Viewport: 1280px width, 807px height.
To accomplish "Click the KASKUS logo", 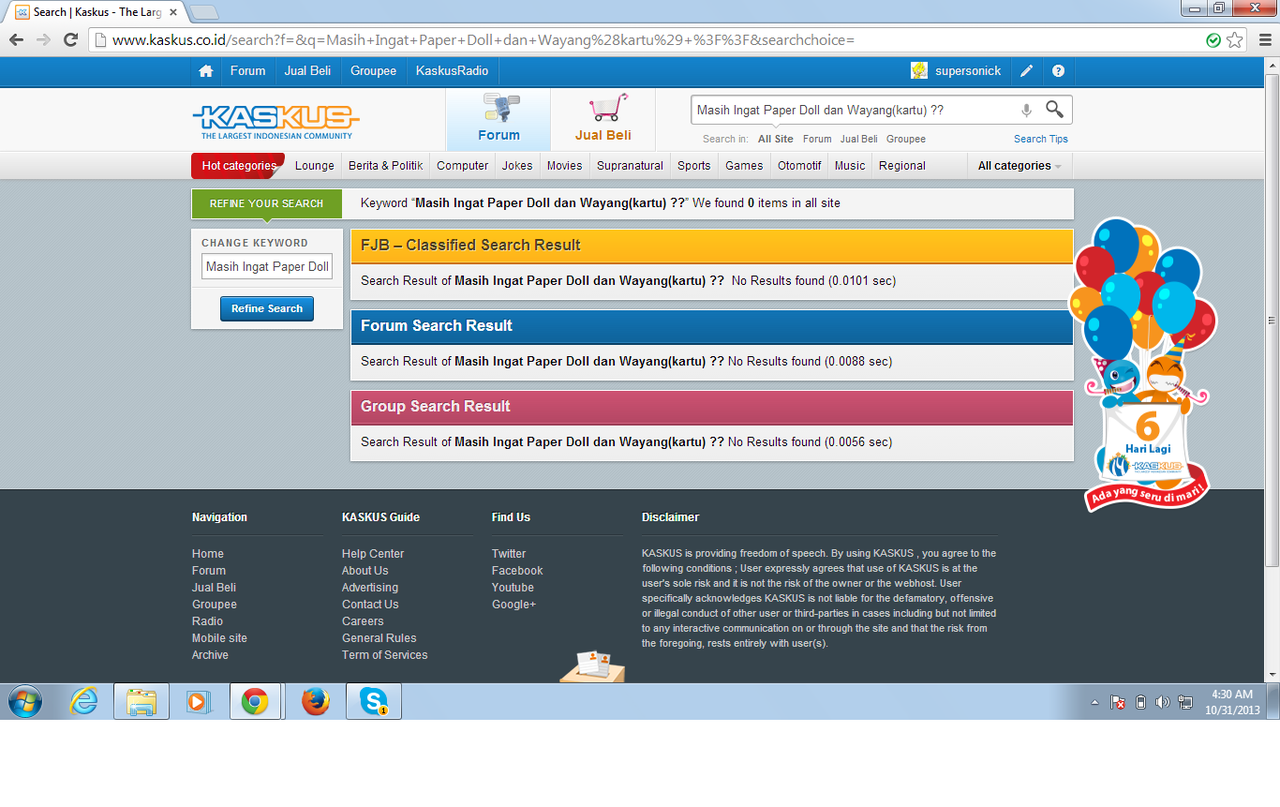I will [276, 121].
